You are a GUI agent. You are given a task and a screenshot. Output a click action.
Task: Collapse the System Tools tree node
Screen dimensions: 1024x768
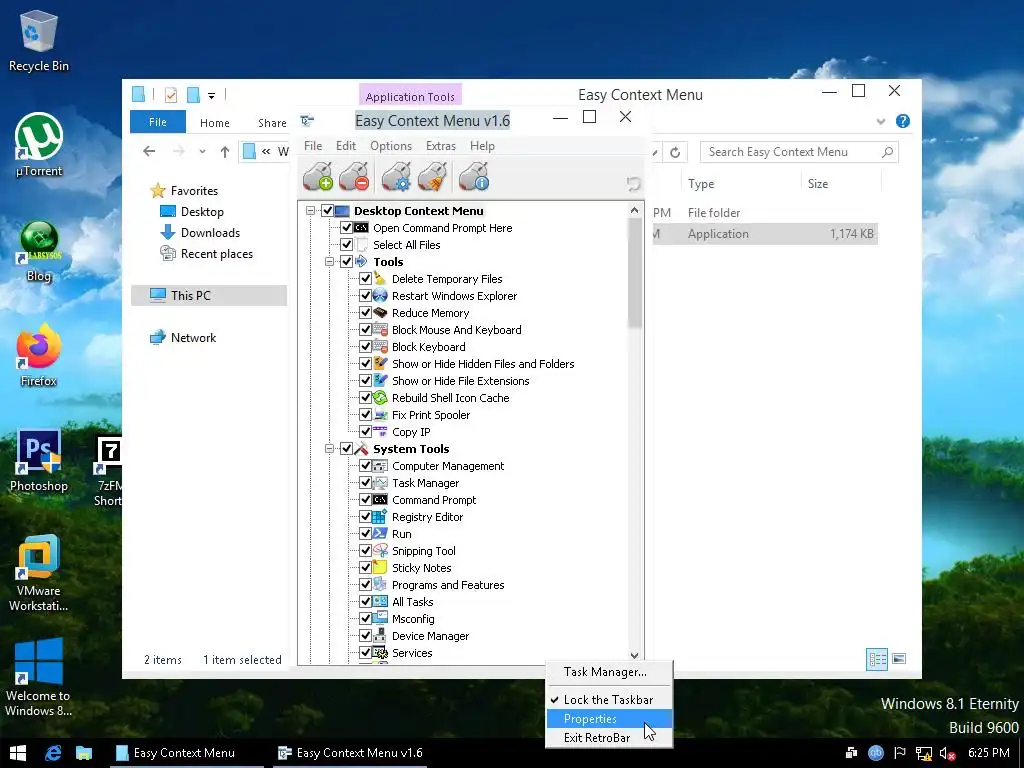[329, 449]
